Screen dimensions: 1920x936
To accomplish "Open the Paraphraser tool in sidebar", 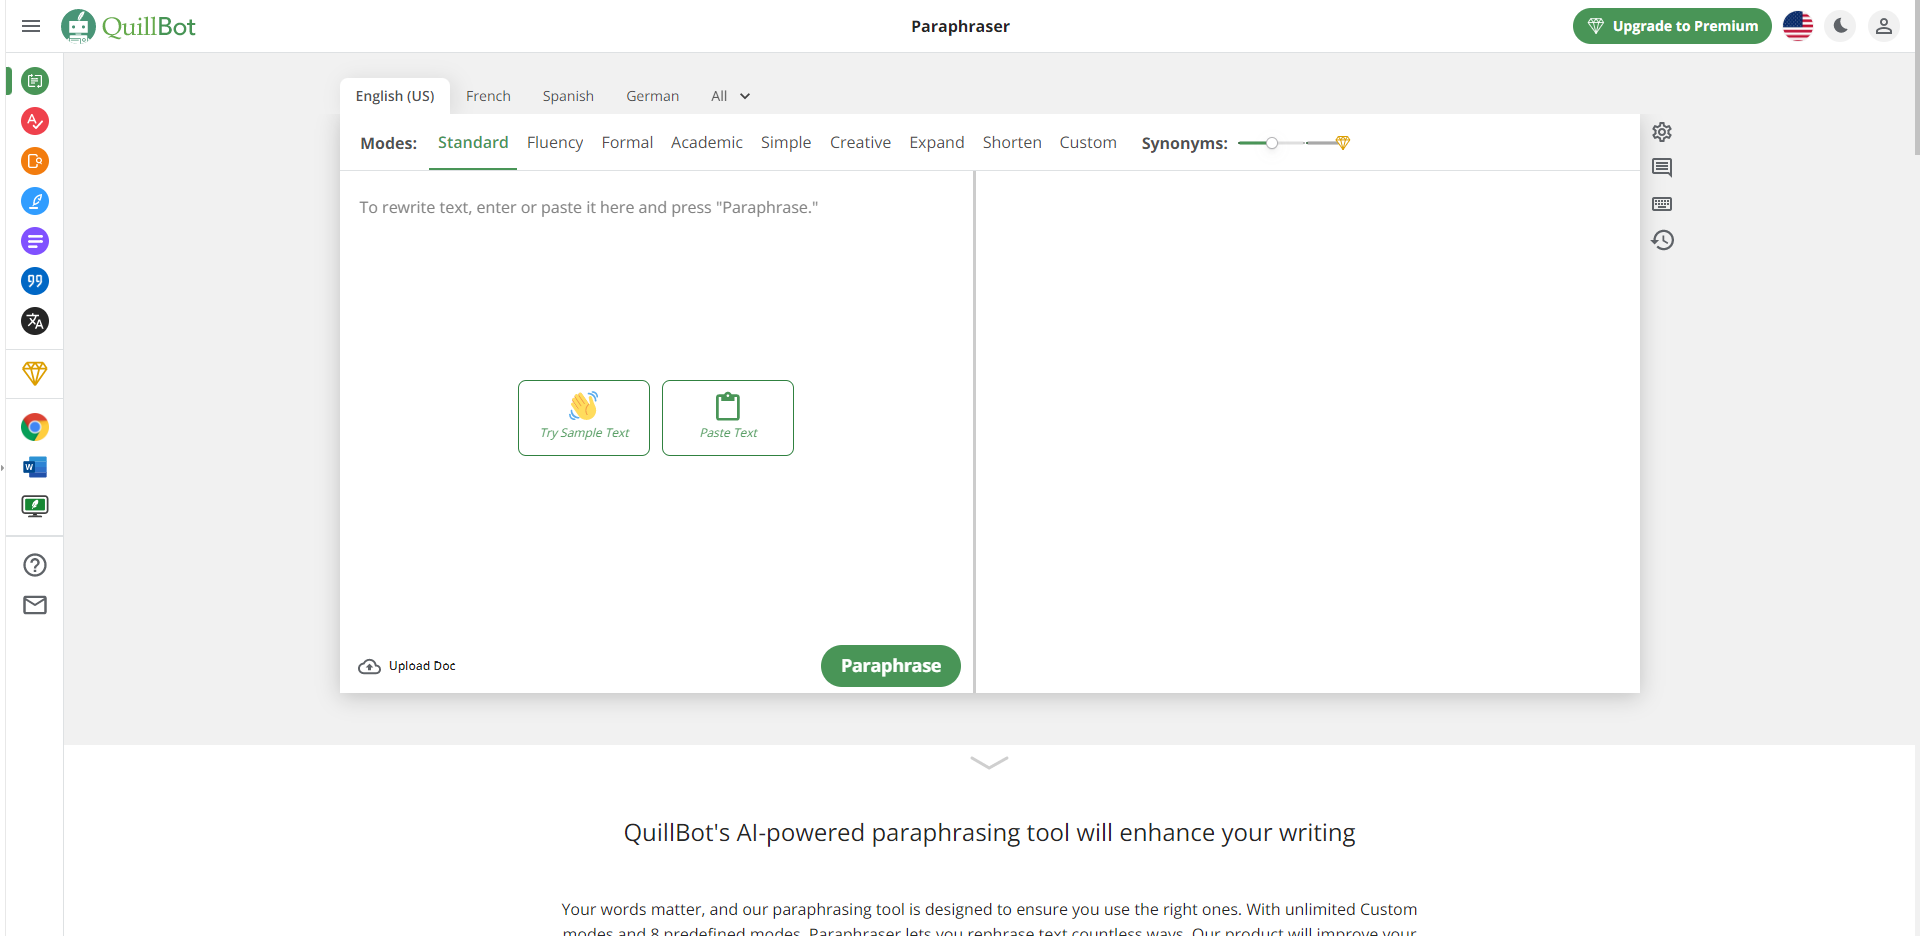I will click(35, 81).
